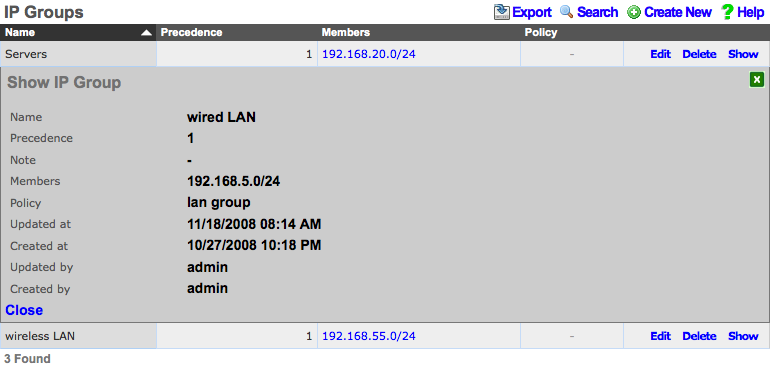Image resolution: width=770 pixels, height=367 pixels.
Task: Toggle Name column sort arrow
Action: pos(146,33)
